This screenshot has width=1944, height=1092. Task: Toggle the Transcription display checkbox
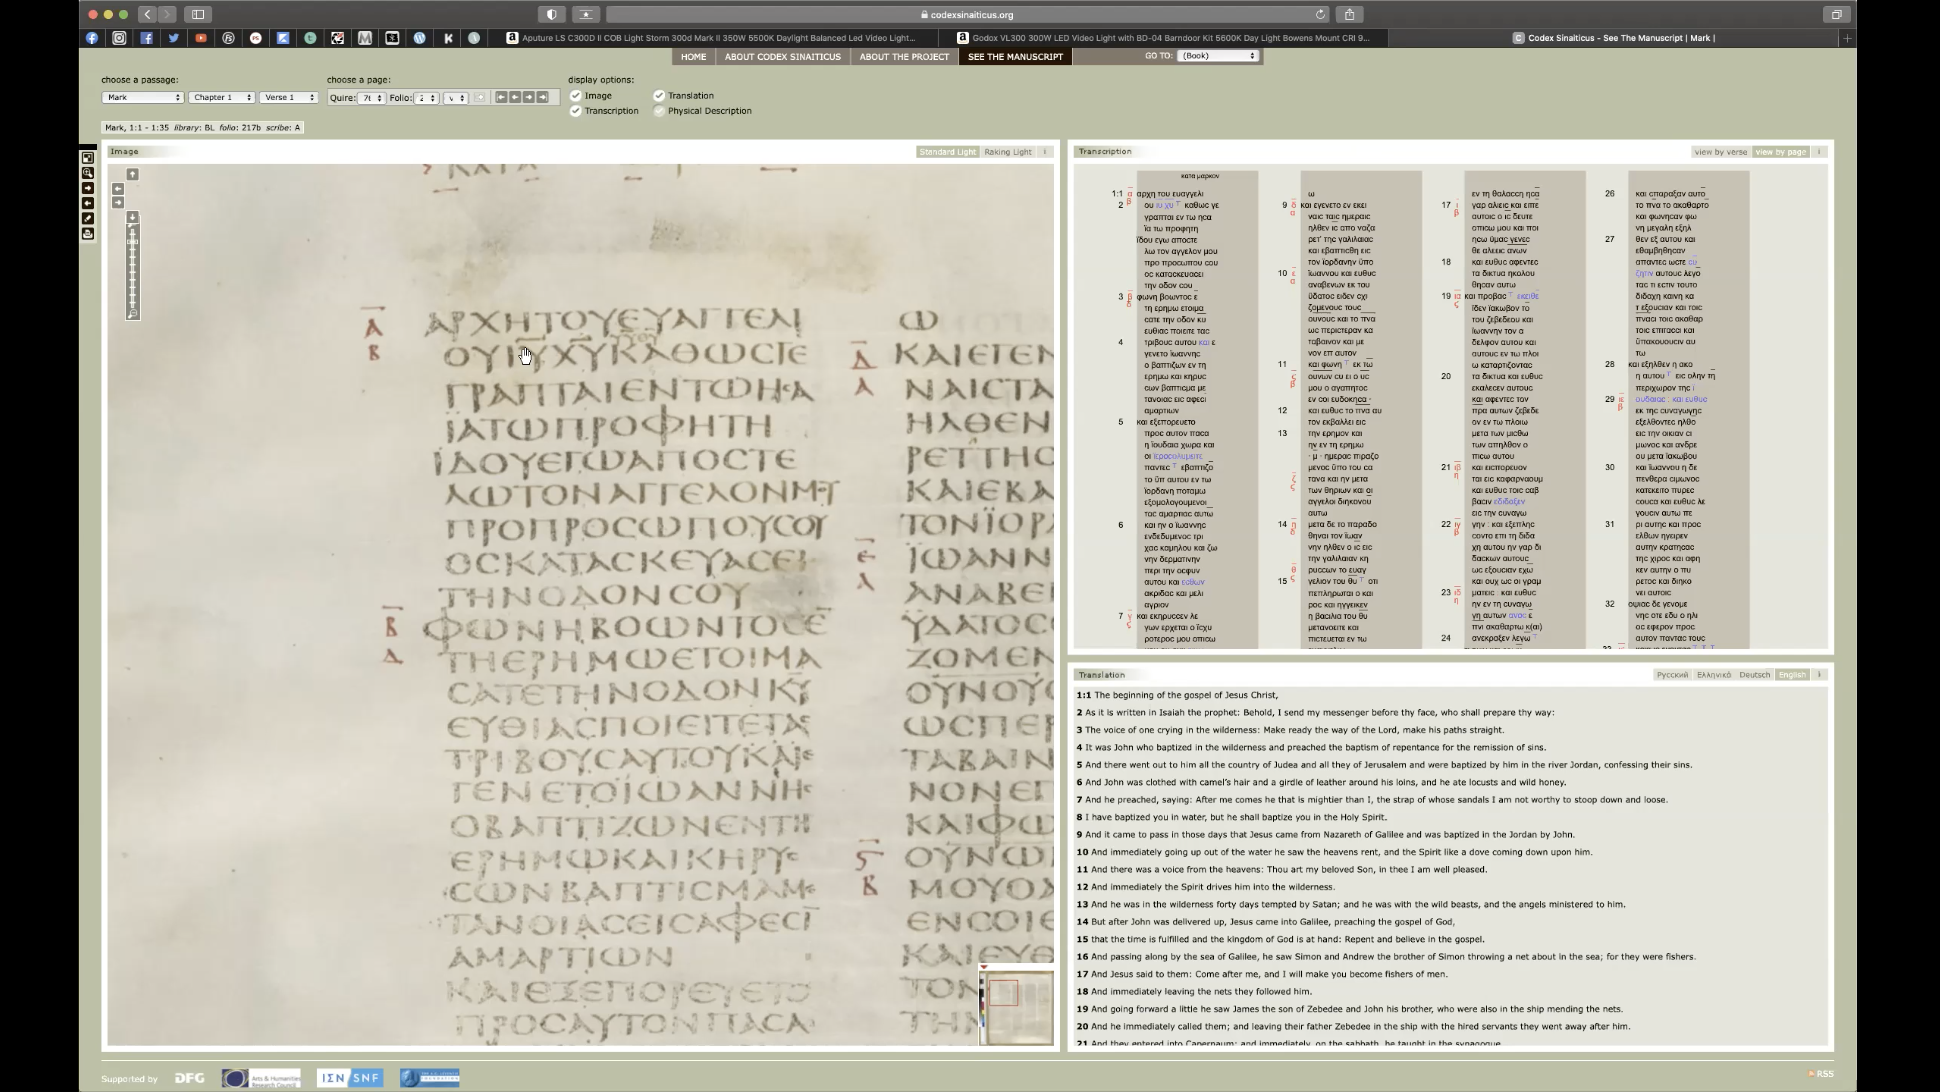pyautogui.click(x=576, y=111)
